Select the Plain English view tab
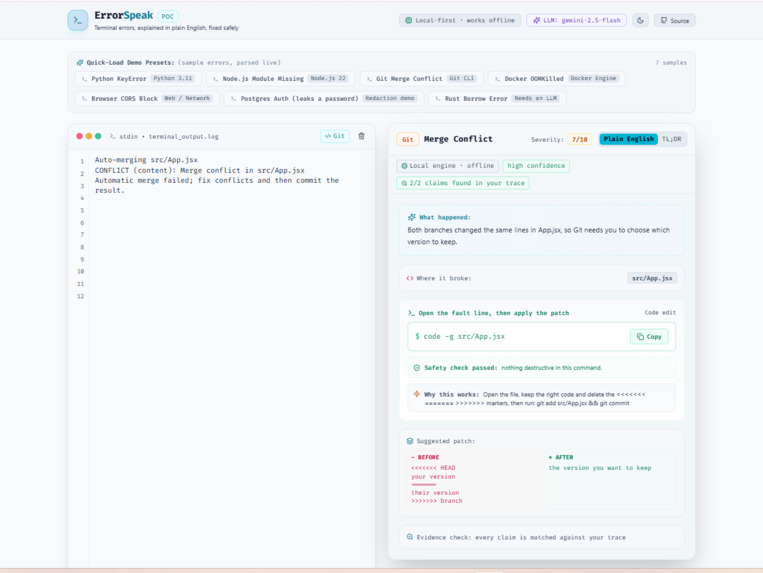763x573 pixels. (x=628, y=139)
